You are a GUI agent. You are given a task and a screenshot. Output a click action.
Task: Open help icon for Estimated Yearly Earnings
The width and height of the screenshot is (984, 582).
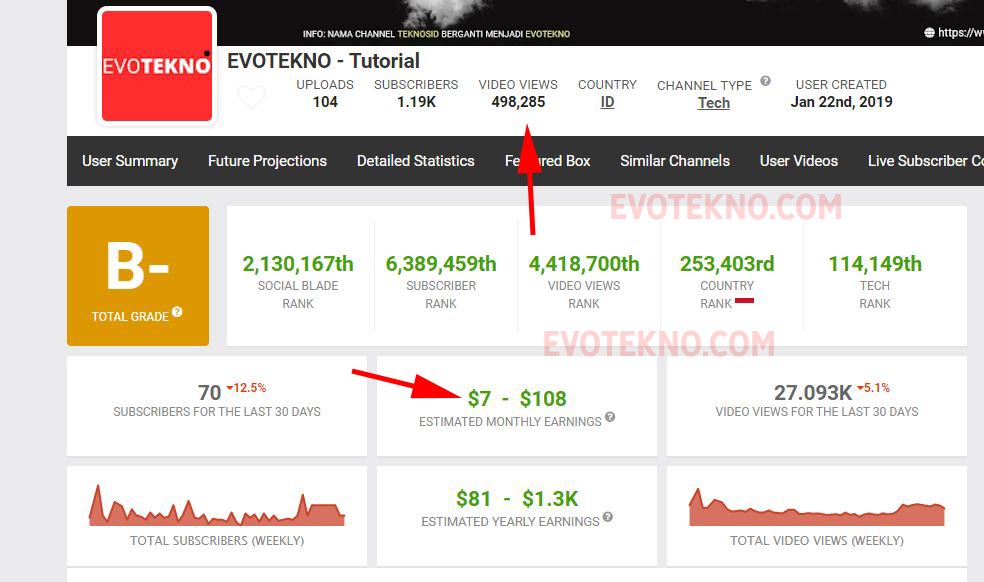[607, 517]
